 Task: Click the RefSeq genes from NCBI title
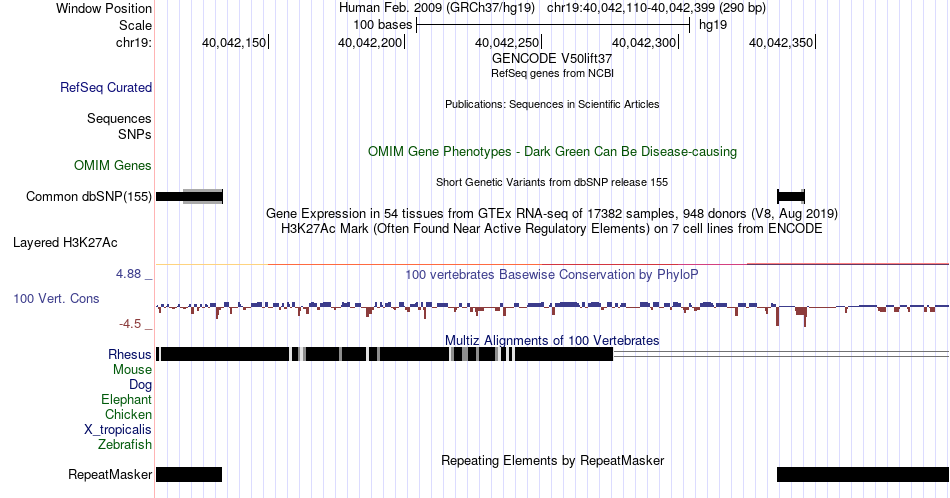552,73
